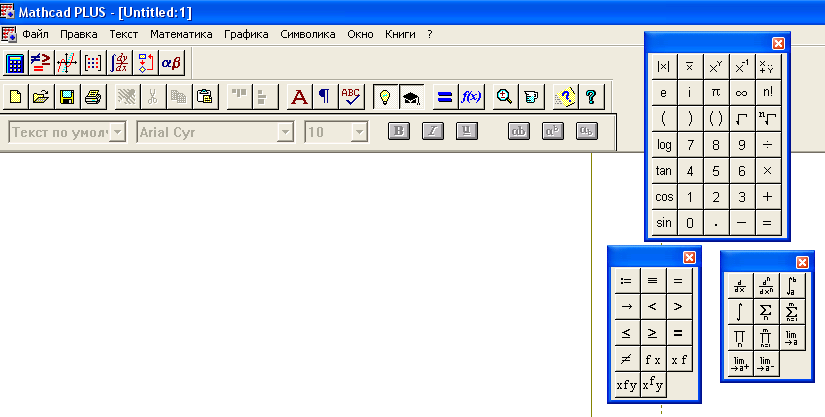Insert summation with range n=1 operator
825x417 pixels.
(791, 311)
